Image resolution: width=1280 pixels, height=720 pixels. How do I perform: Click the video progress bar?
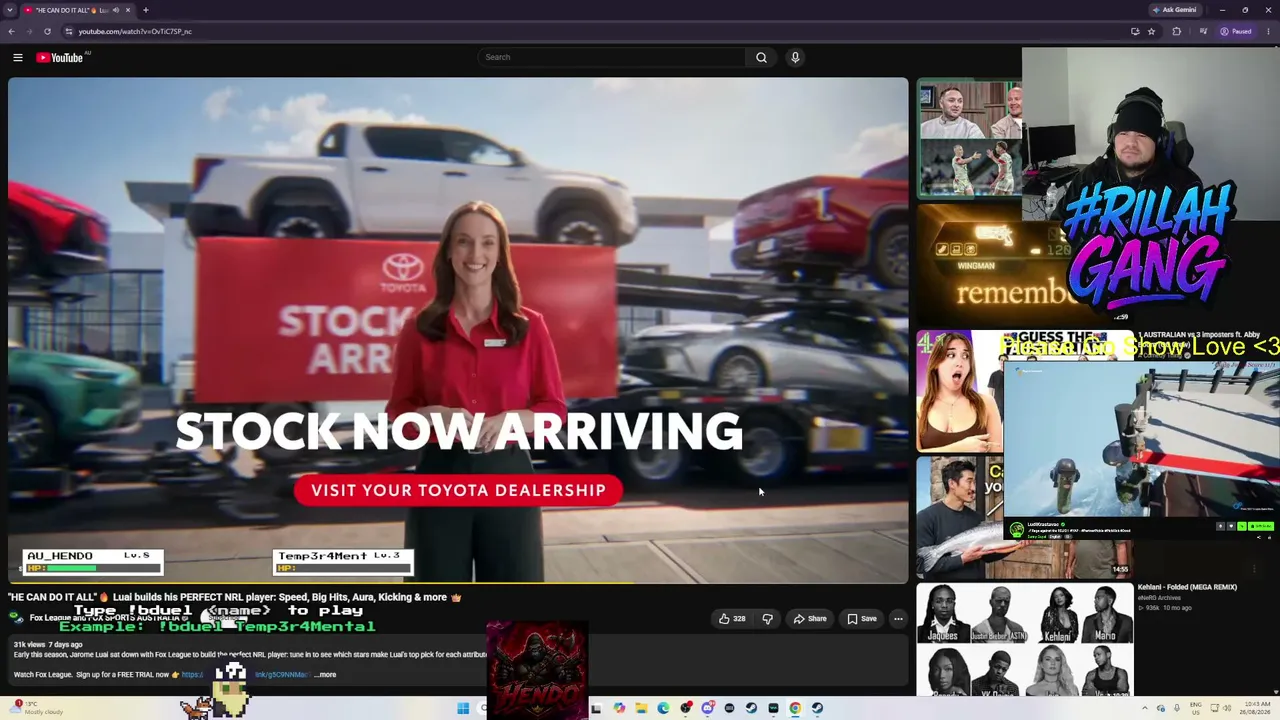click(x=458, y=581)
